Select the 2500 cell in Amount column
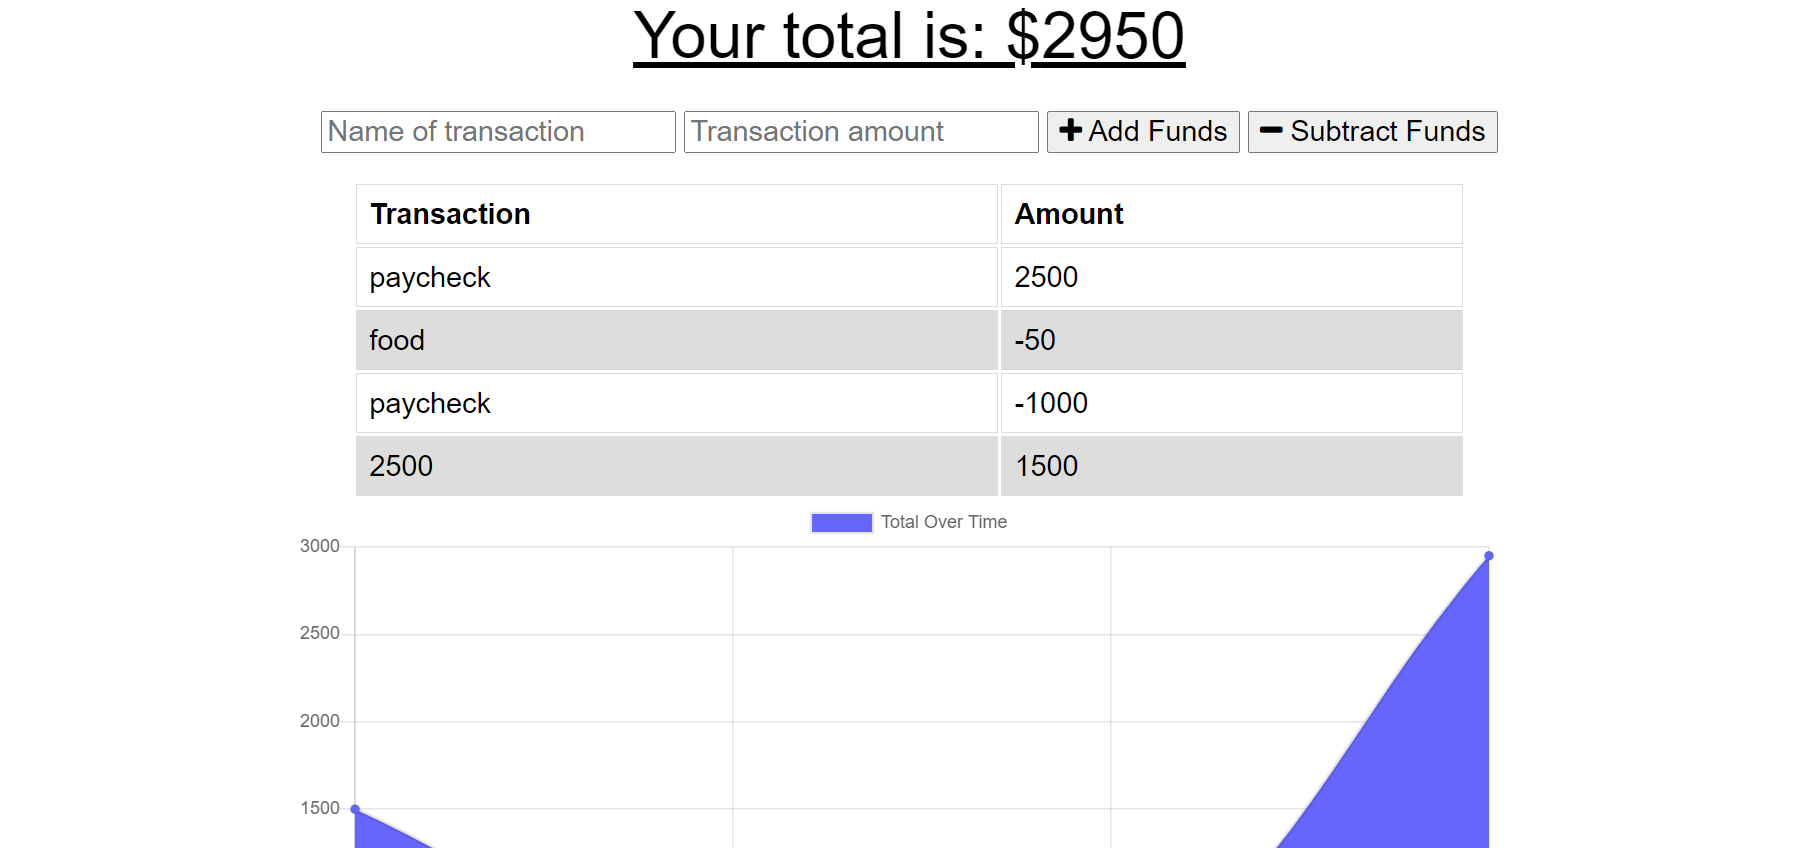This screenshot has height=848, width=1812. [1230, 277]
